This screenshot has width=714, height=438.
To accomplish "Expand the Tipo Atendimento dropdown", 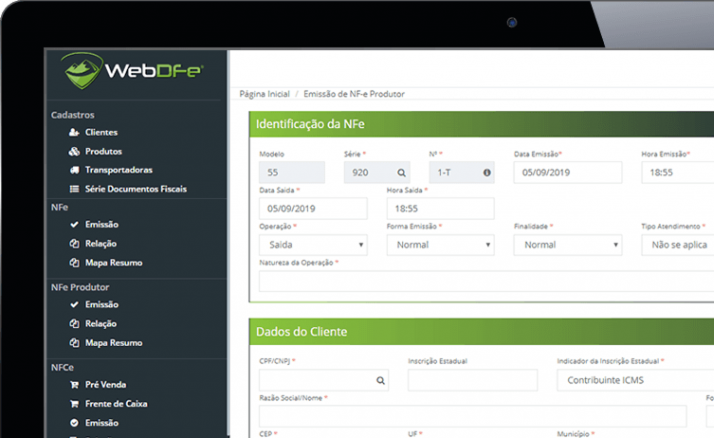I will pos(678,244).
